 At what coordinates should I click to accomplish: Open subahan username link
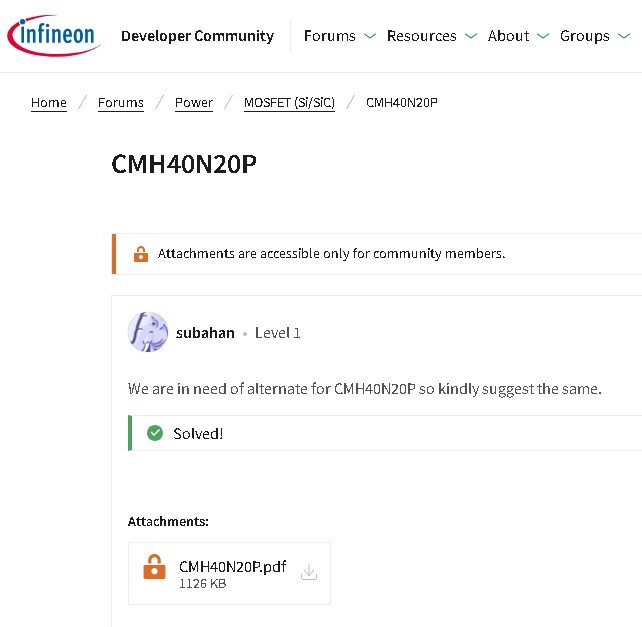(x=205, y=333)
